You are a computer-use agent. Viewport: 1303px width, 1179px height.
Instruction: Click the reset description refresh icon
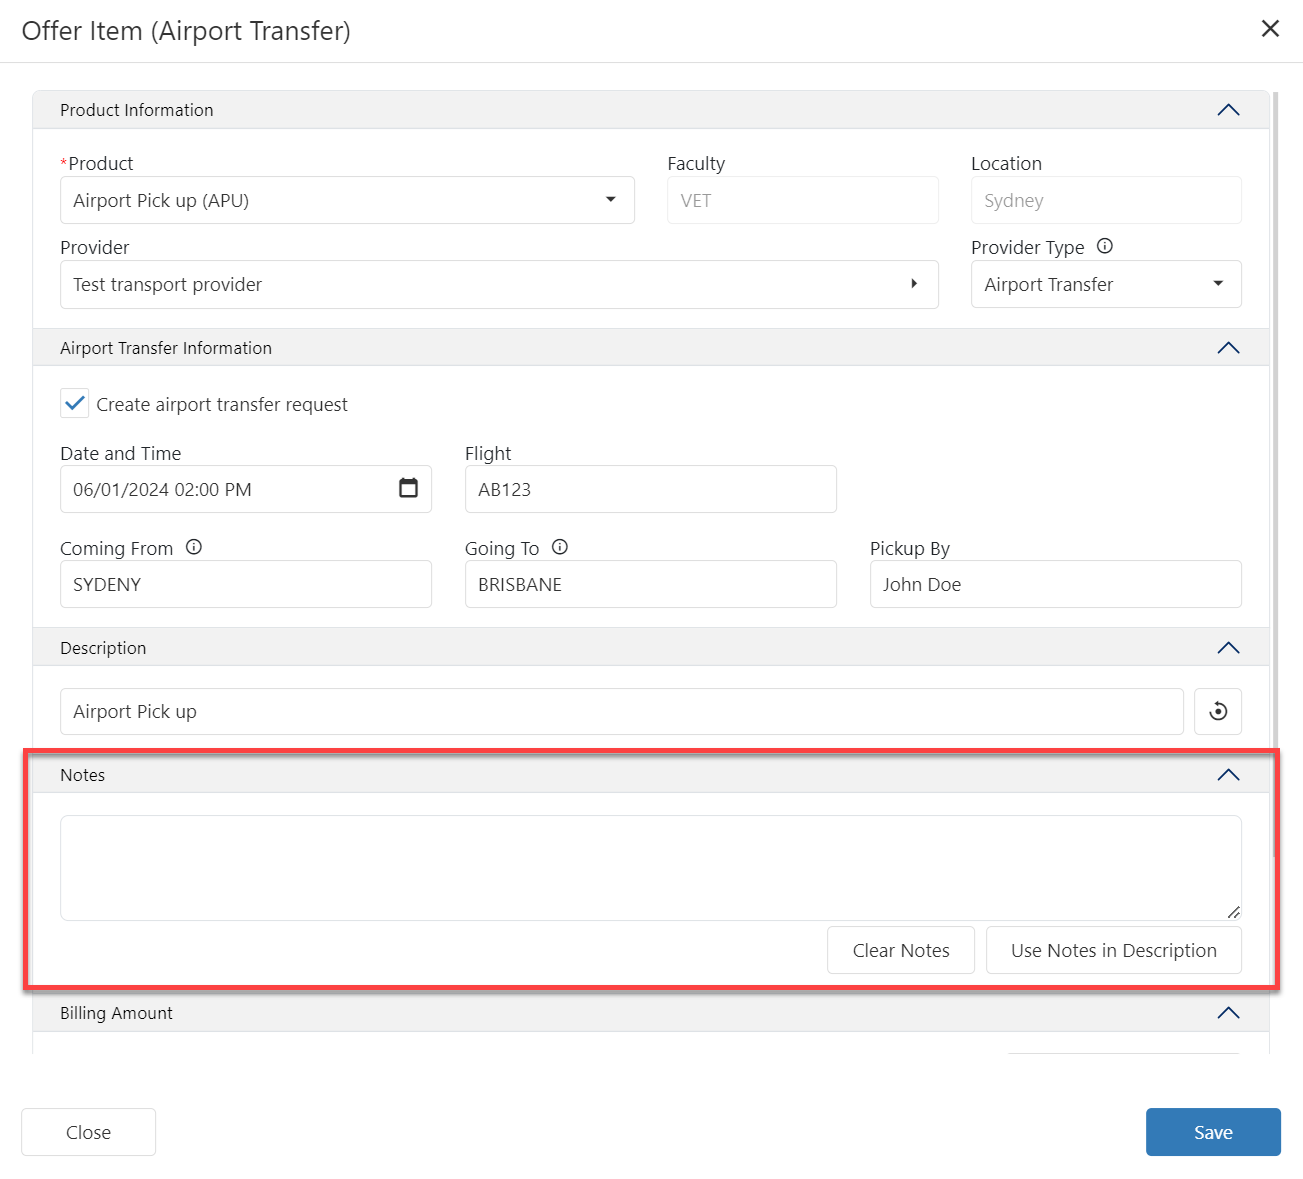click(1217, 712)
